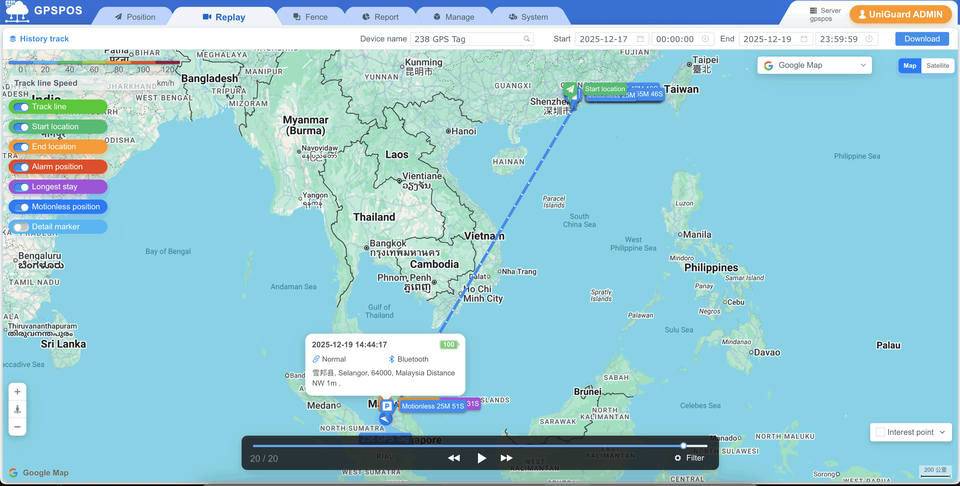Play the track replay
Image resolution: width=960 pixels, height=486 pixels.
coord(481,458)
